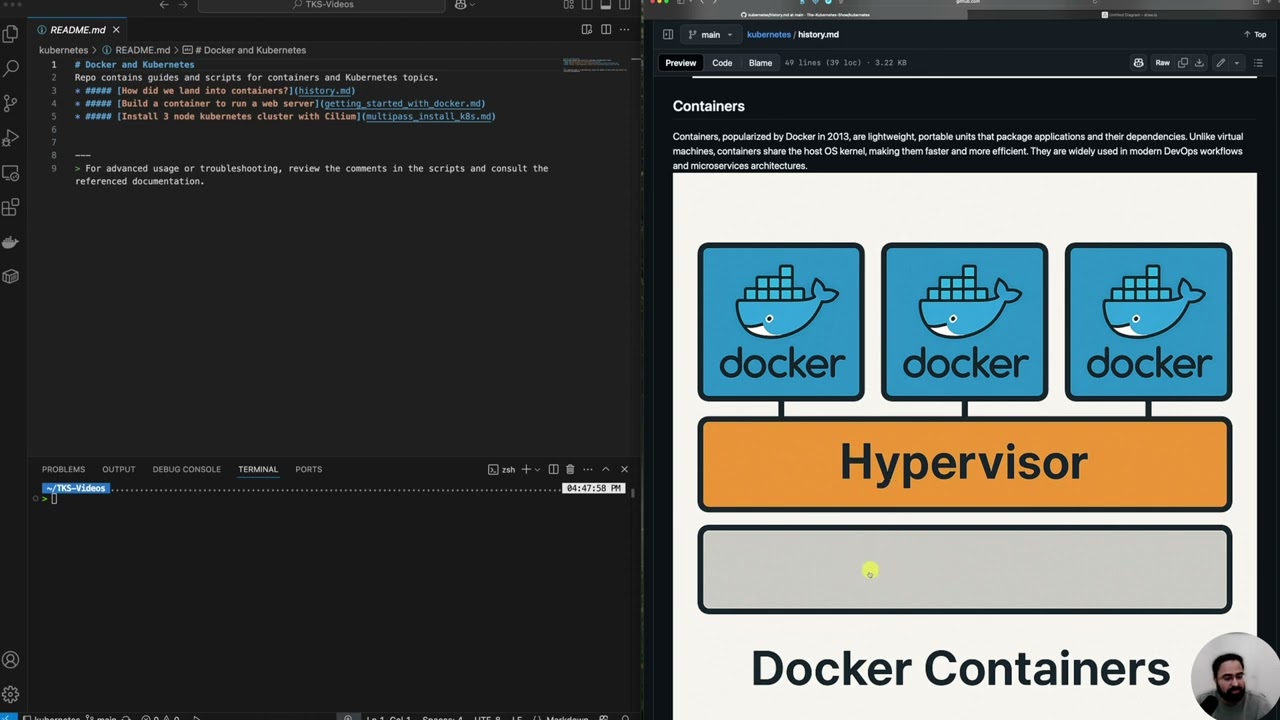
Task: Open the Docker view in activity bar
Action: [11, 243]
